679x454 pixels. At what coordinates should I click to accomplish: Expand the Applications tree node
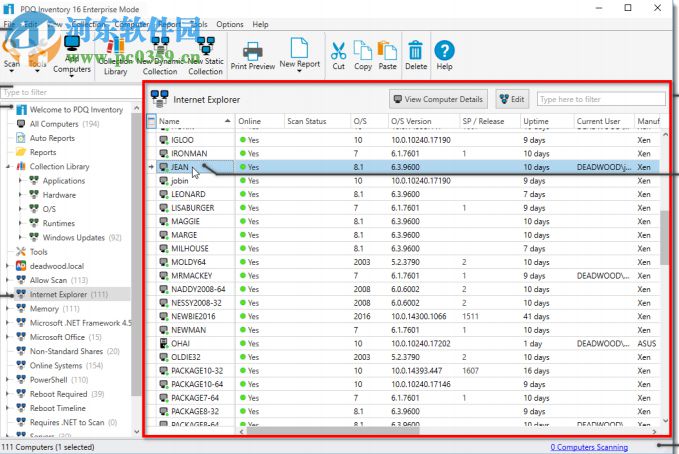click(20, 181)
